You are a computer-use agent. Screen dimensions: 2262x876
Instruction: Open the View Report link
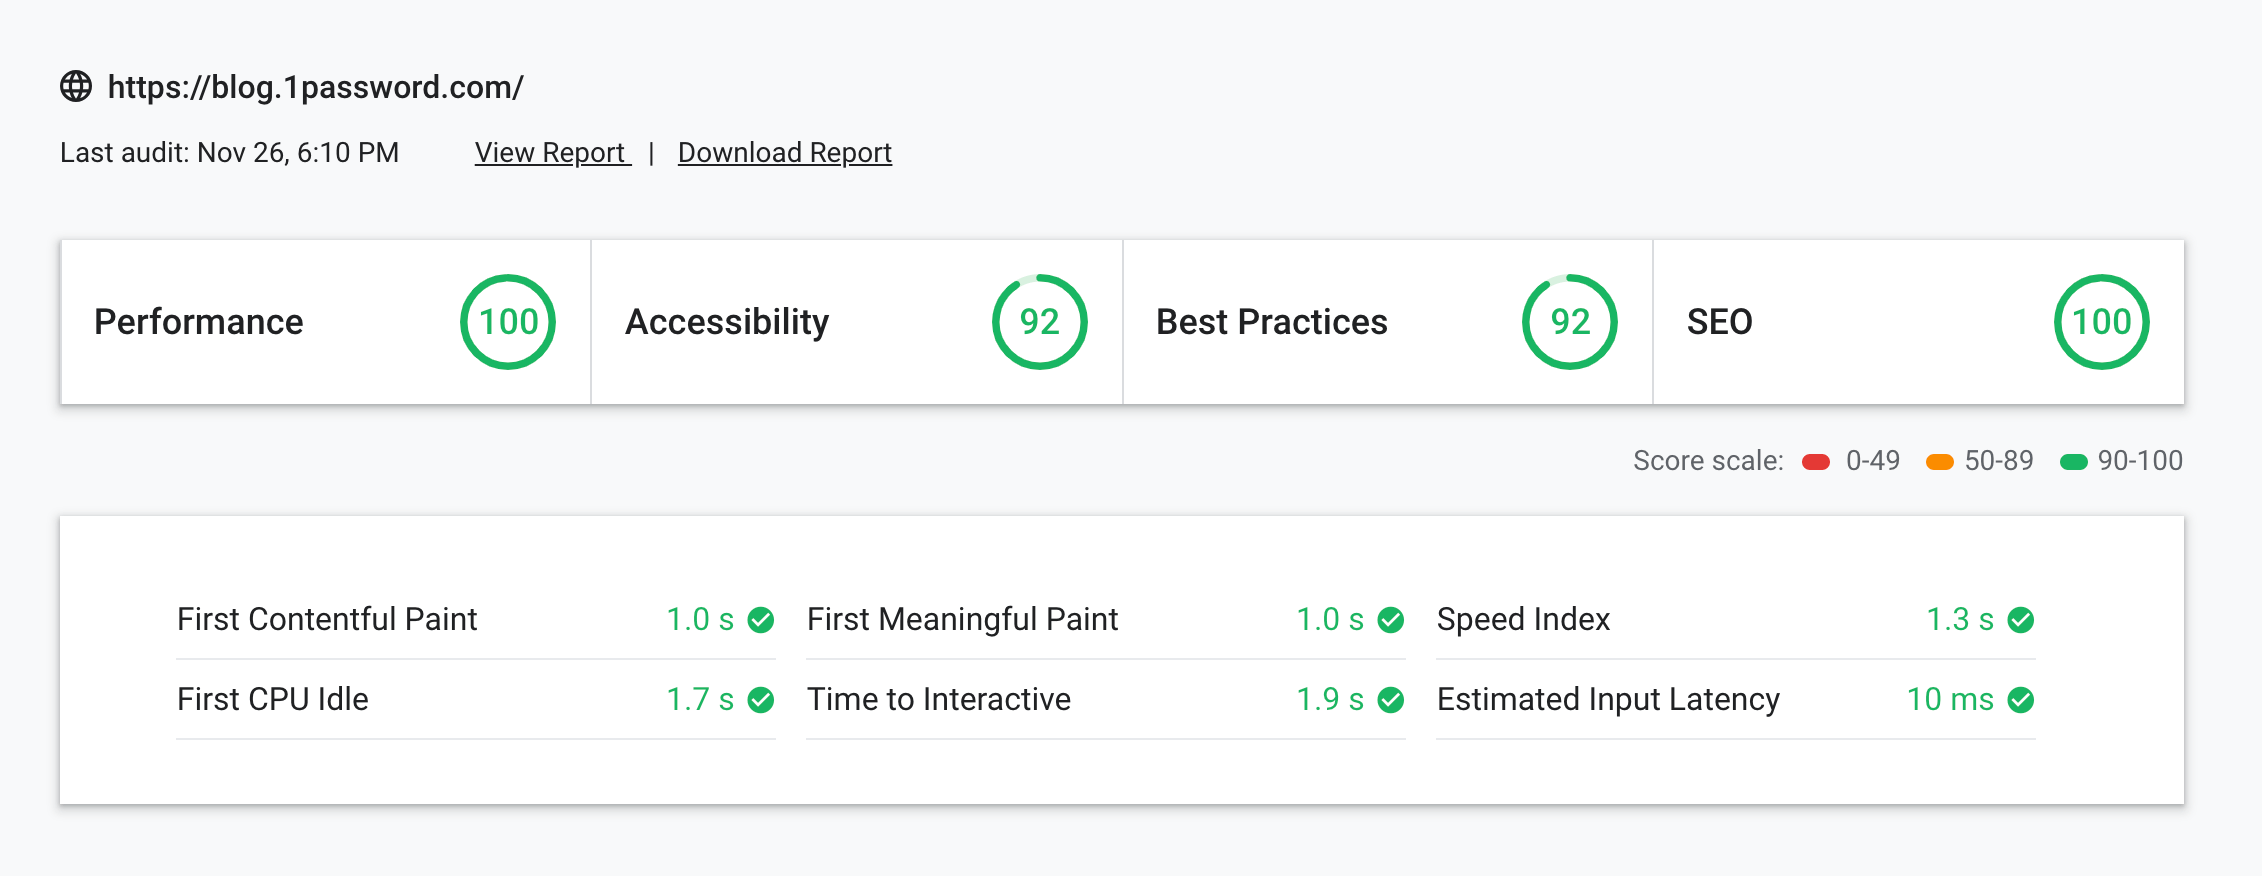click(x=551, y=153)
